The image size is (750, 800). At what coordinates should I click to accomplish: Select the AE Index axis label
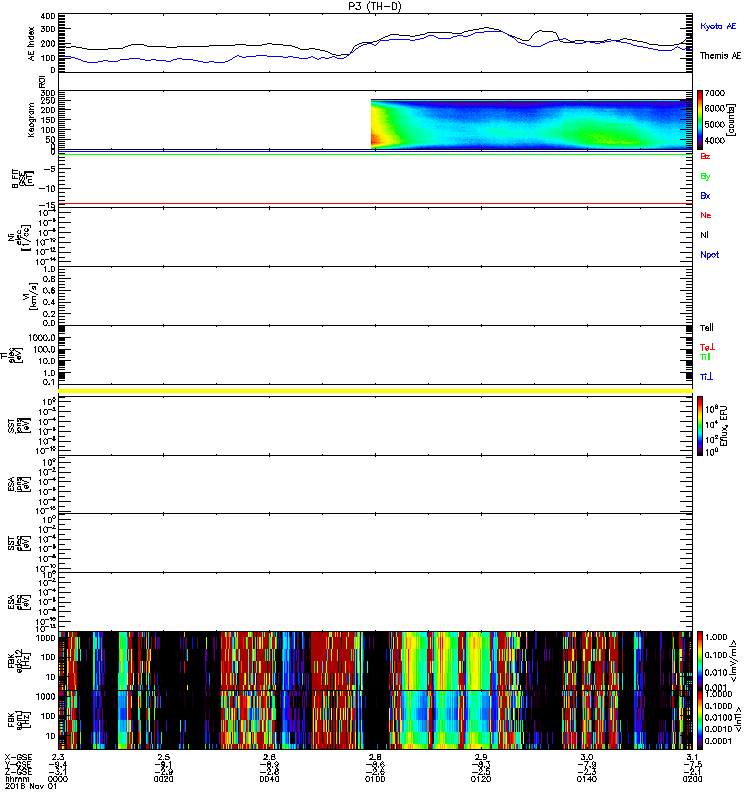tap(32, 44)
